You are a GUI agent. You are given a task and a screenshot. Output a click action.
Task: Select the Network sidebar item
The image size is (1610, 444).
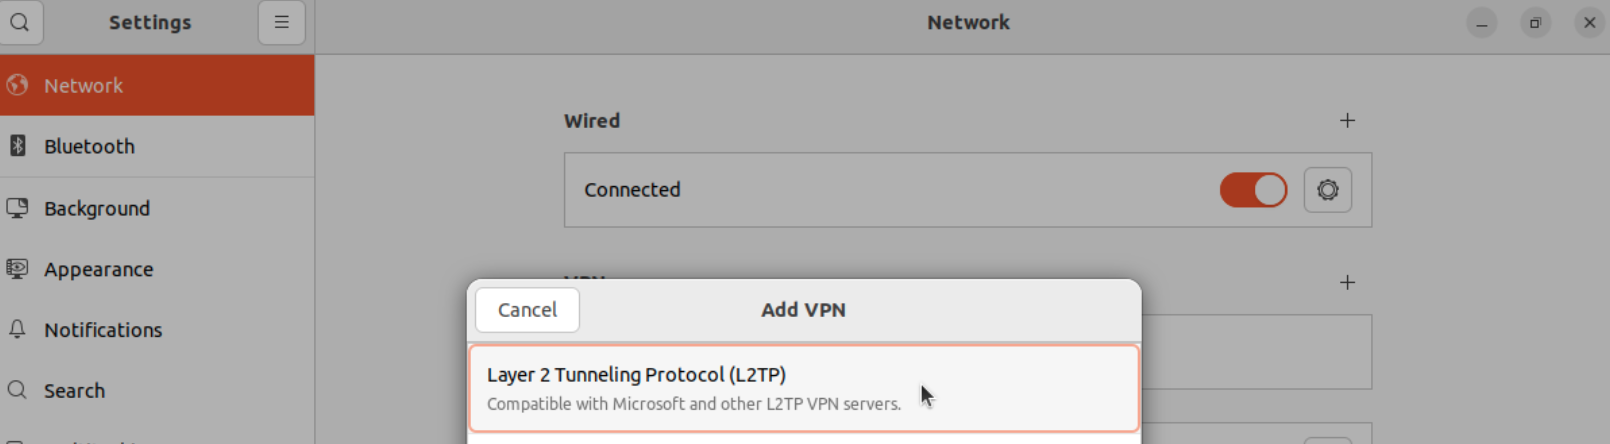click(84, 86)
